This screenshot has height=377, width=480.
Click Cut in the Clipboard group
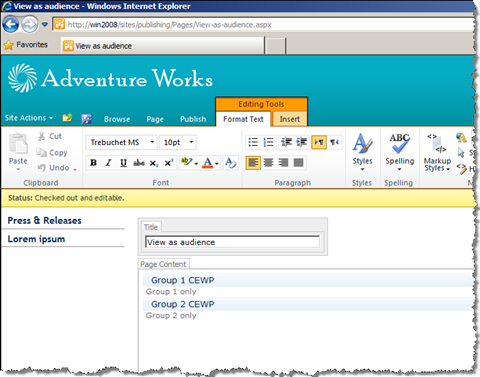point(50,136)
